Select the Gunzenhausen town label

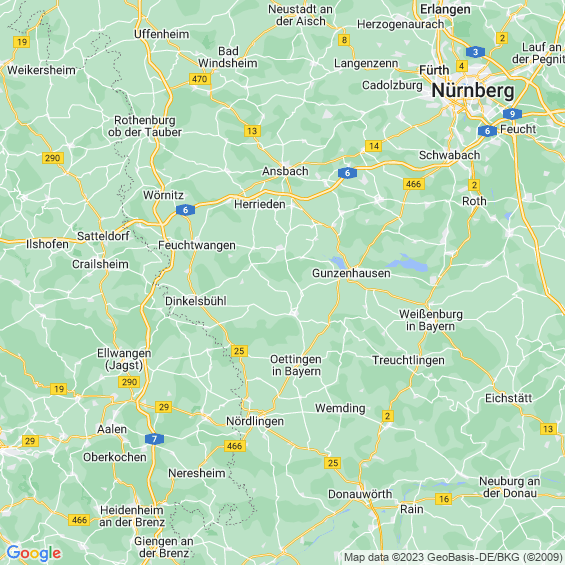coord(351,273)
